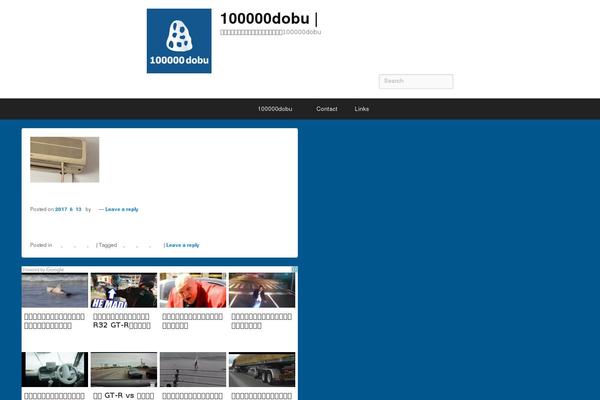The height and width of the screenshot is (400, 600).
Task: Focus the Search input field
Action: 415,81
